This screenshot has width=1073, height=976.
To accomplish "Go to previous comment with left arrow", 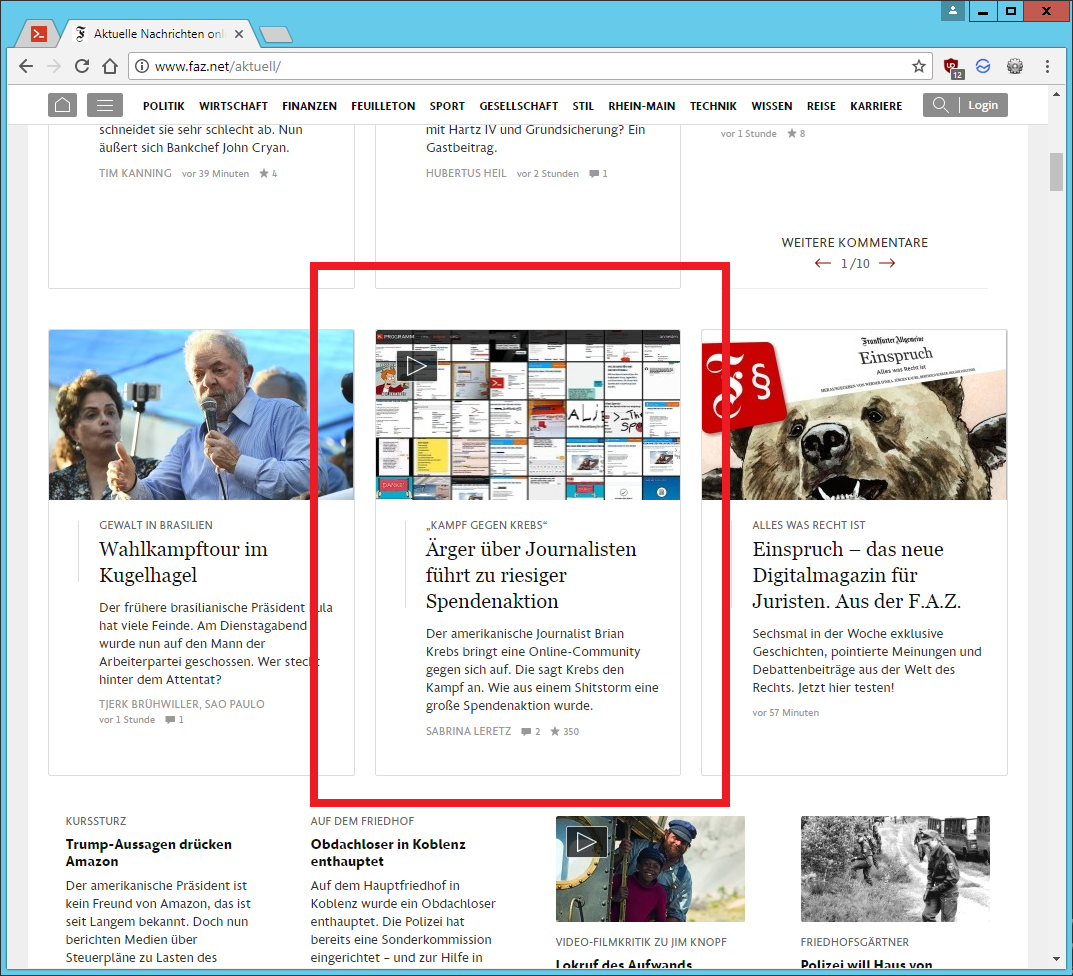I will pos(823,264).
